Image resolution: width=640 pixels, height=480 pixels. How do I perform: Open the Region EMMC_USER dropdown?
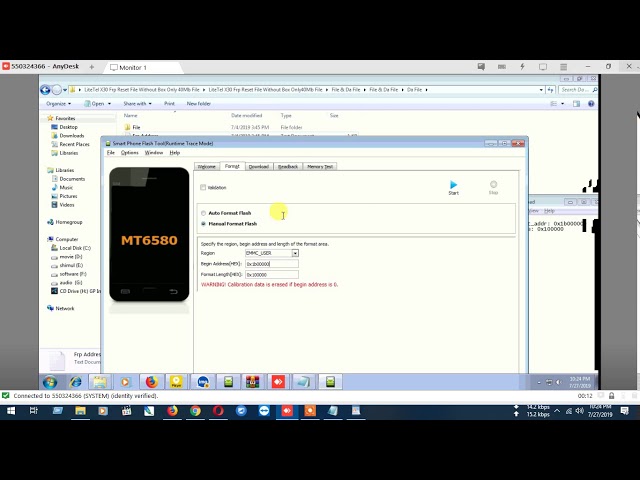pos(295,253)
